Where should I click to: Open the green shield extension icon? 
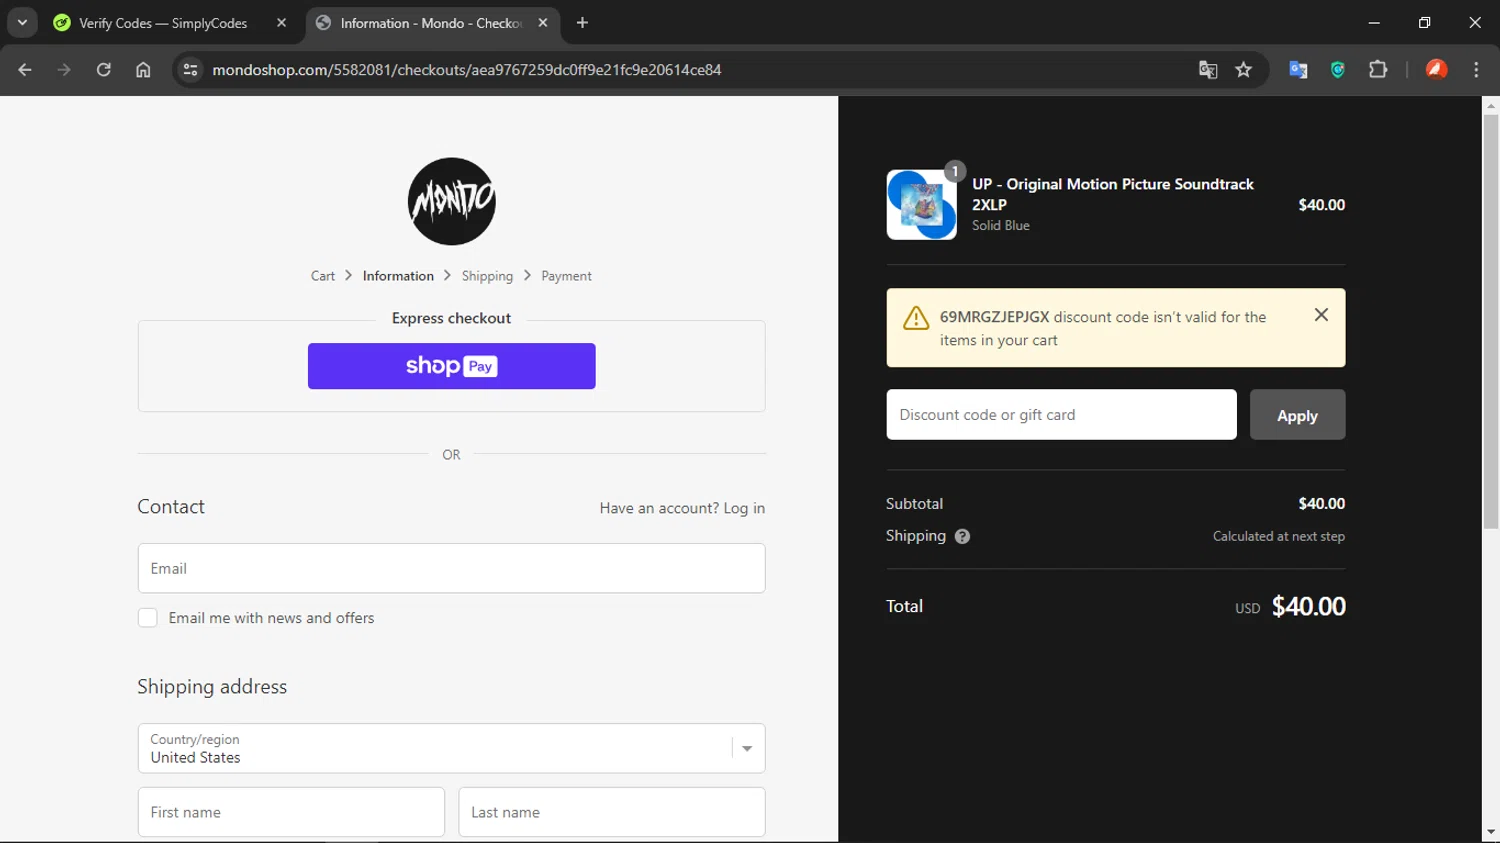[1338, 70]
